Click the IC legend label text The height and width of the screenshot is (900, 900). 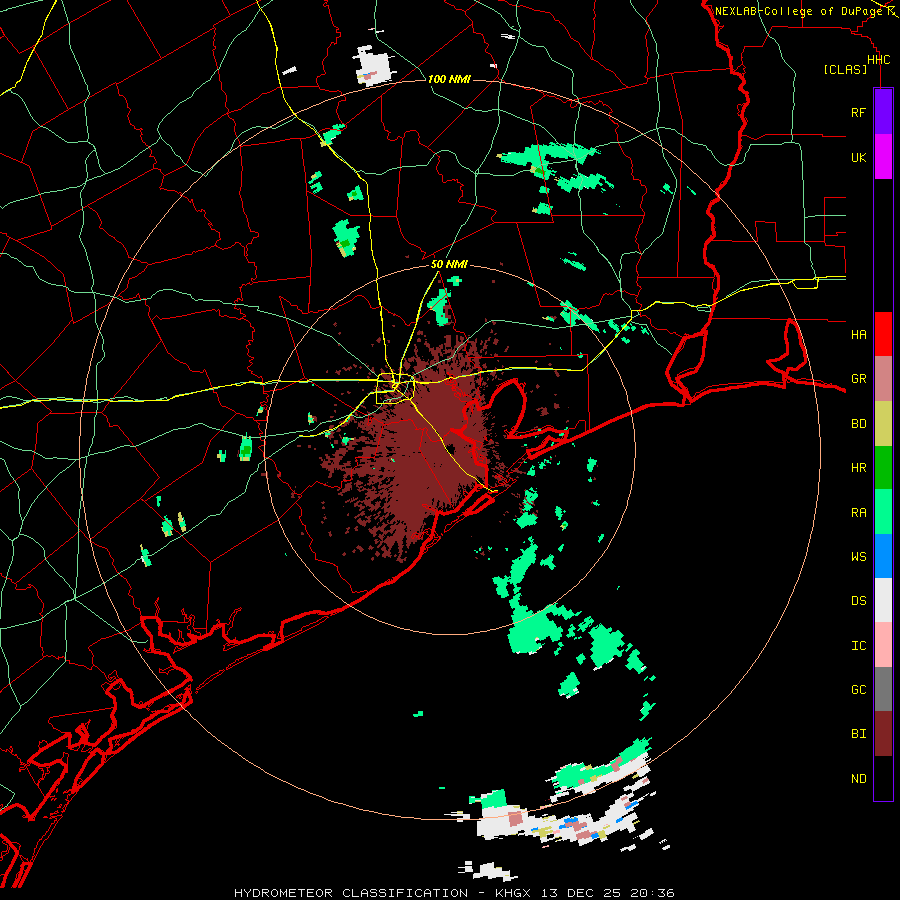click(x=858, y=645)
